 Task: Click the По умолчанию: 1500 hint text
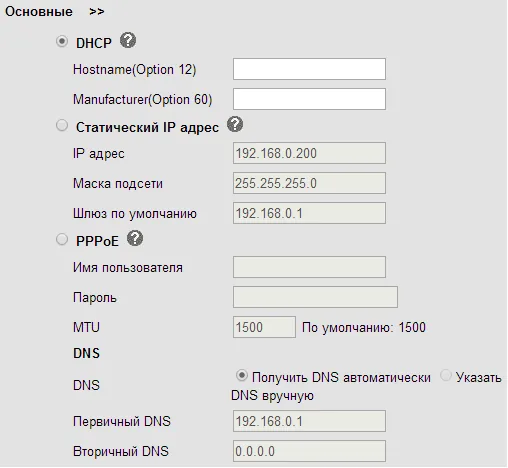[x=364, y=327]
